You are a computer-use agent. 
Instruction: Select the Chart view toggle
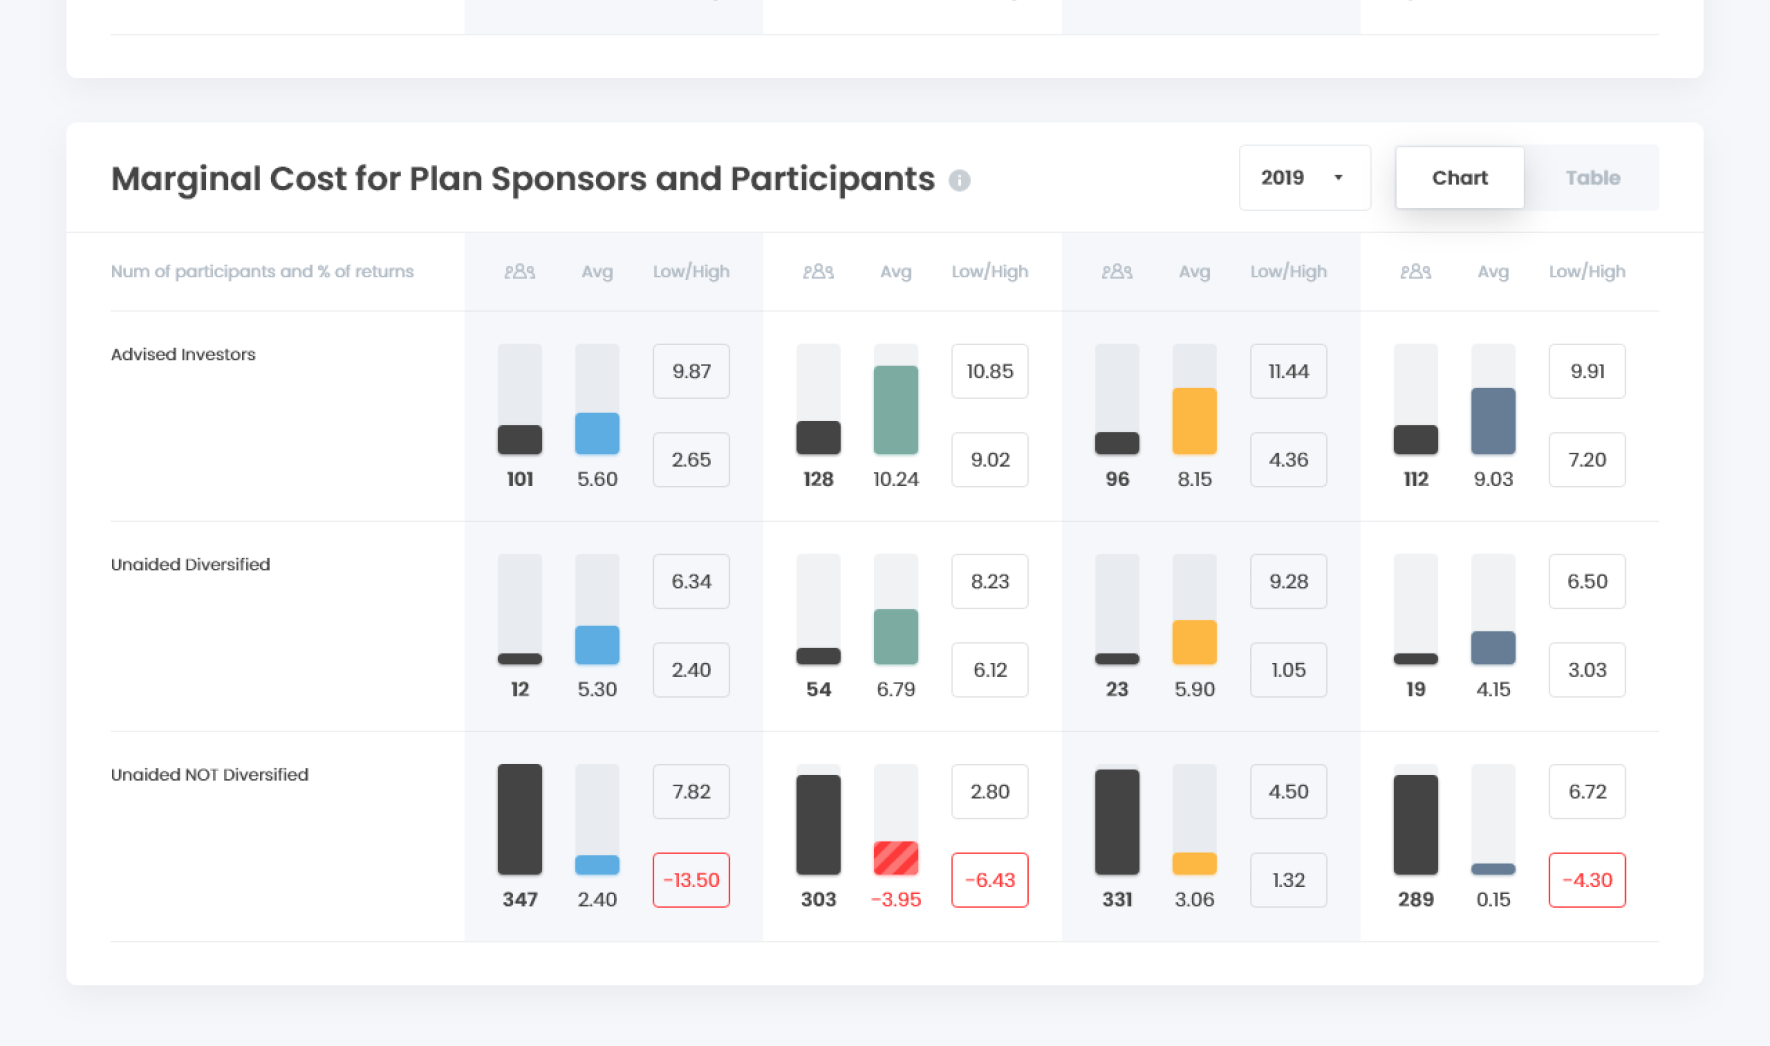tap(1460, 178)
